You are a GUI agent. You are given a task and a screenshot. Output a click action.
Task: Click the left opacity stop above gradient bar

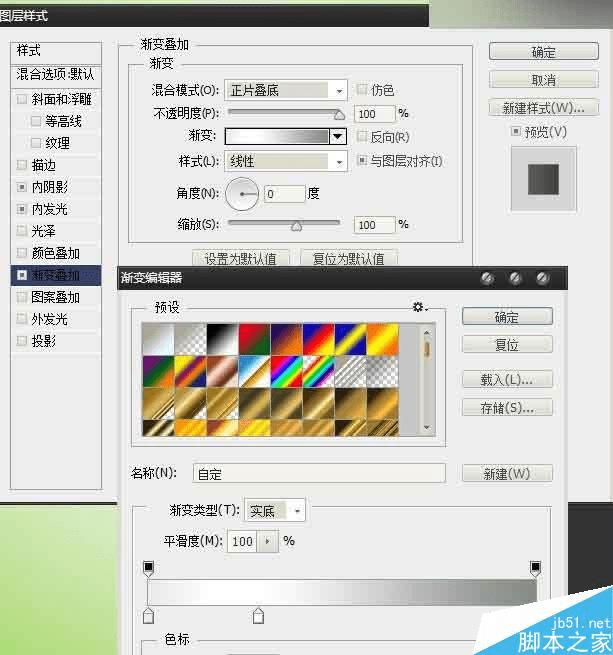point(148,568)
